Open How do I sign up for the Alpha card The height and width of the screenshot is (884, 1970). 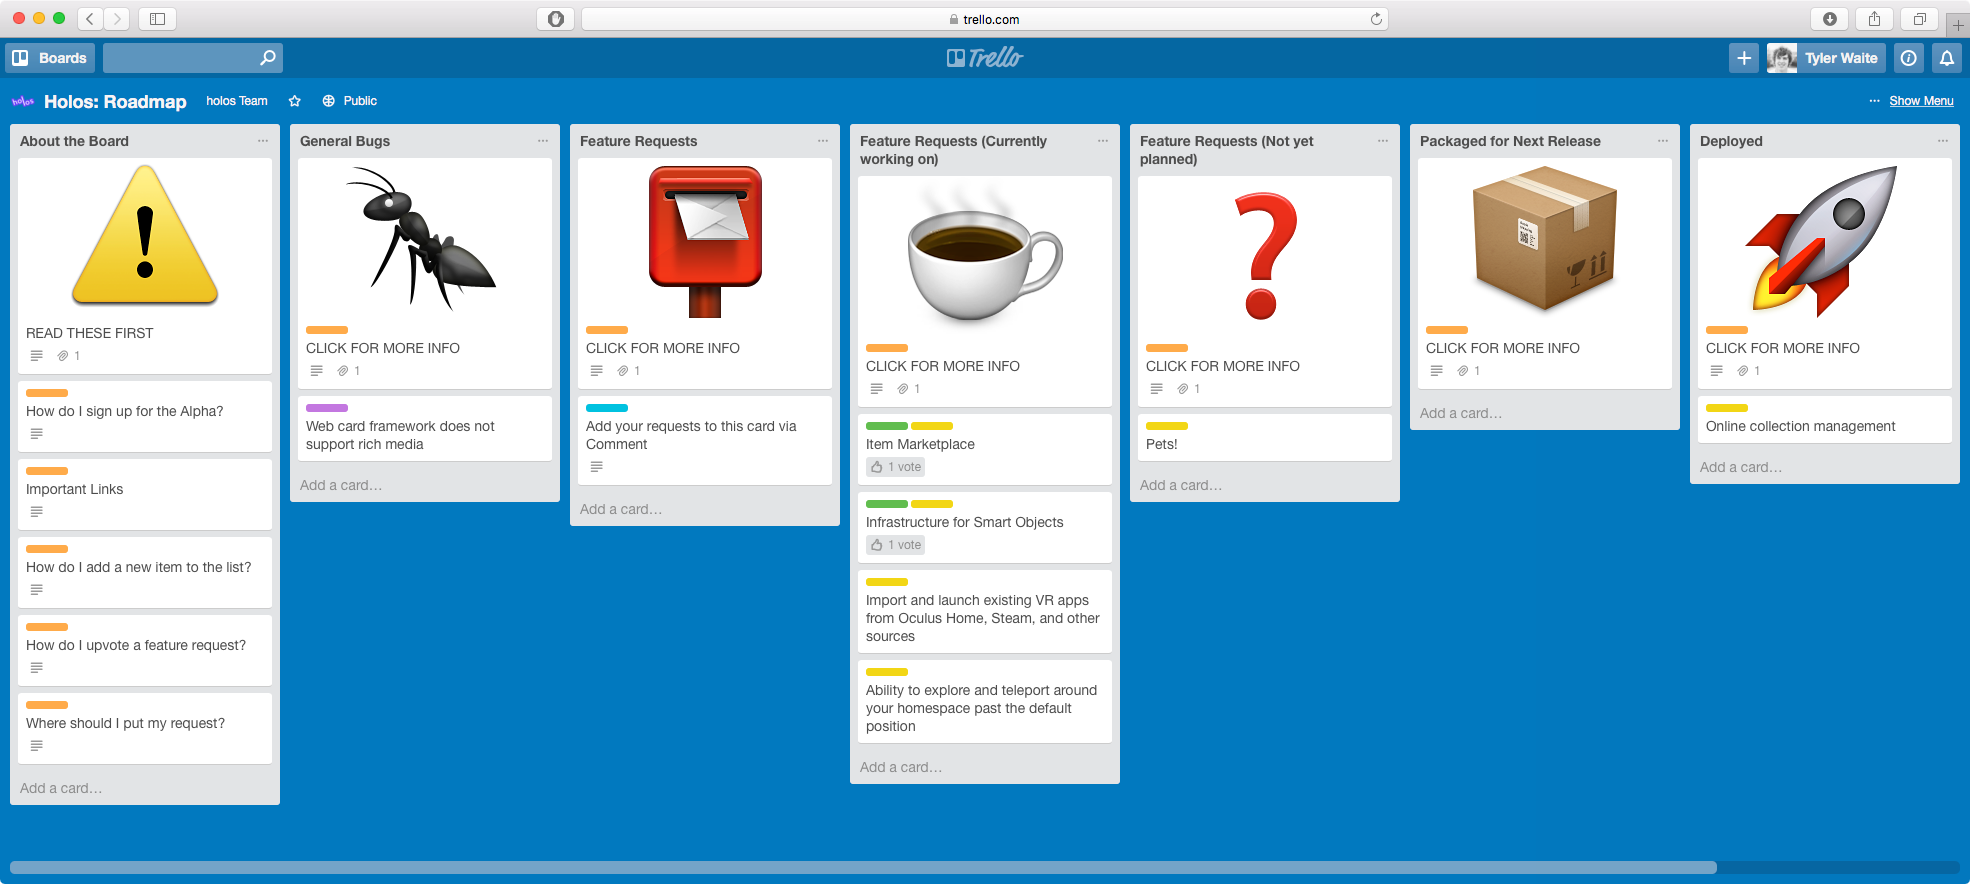tap(145, 416)
